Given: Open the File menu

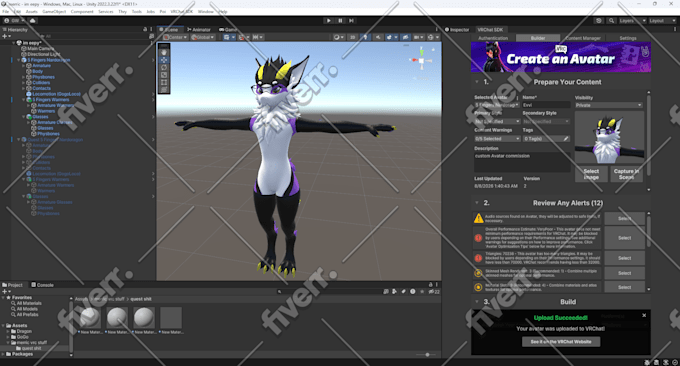Looking at the screenshot, I should 6,12.
